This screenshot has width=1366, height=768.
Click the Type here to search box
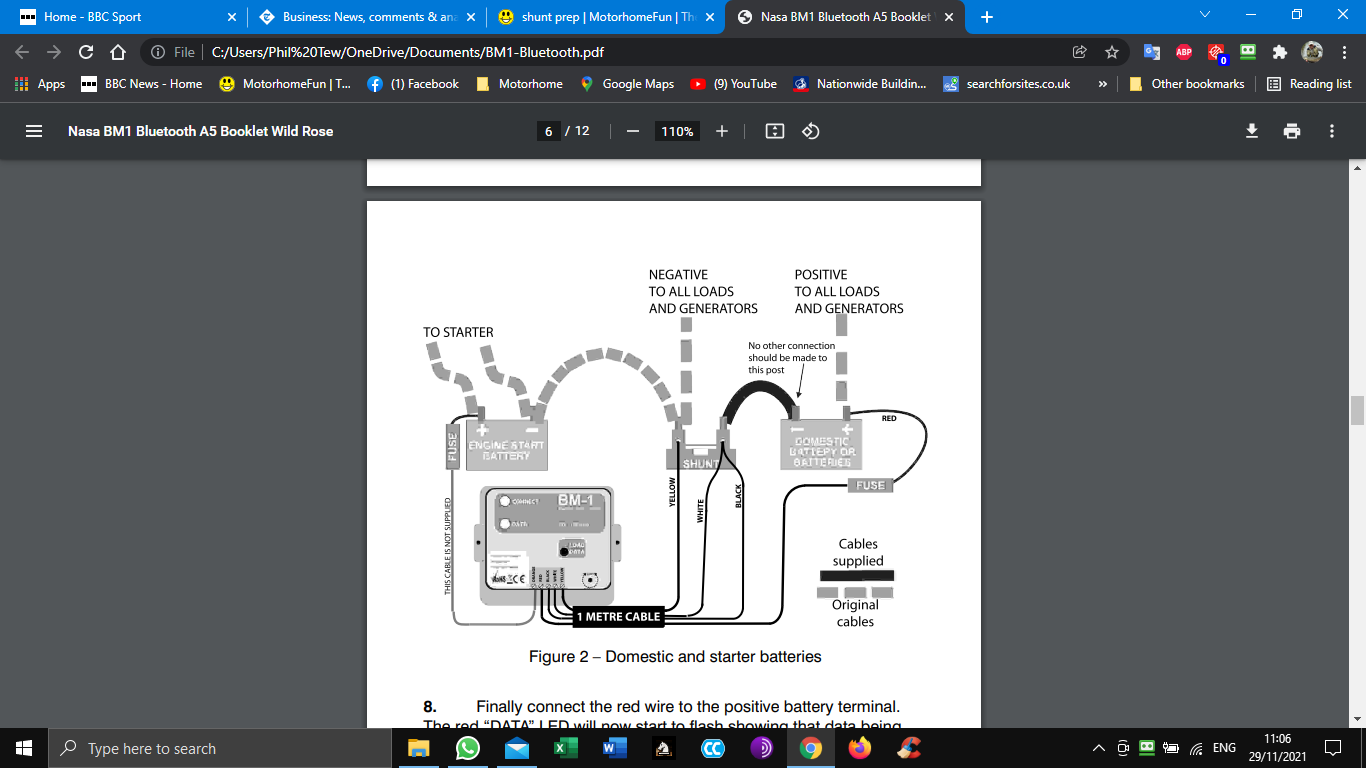point(220,748)
